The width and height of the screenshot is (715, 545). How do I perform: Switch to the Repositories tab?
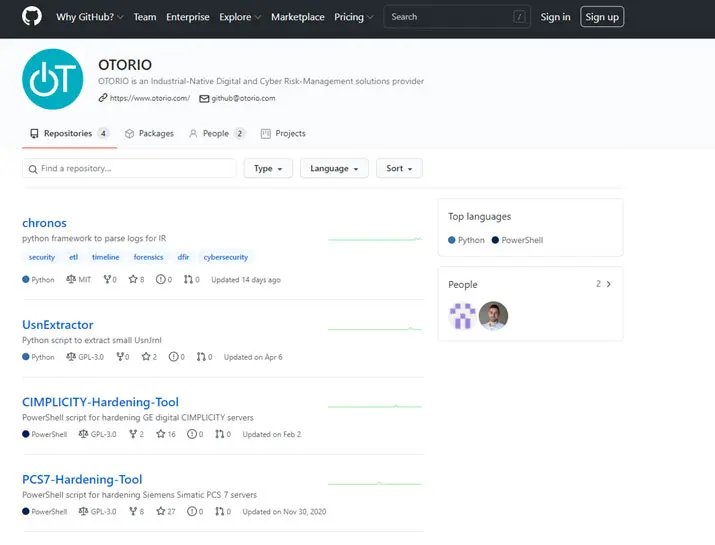pos(69,133)
